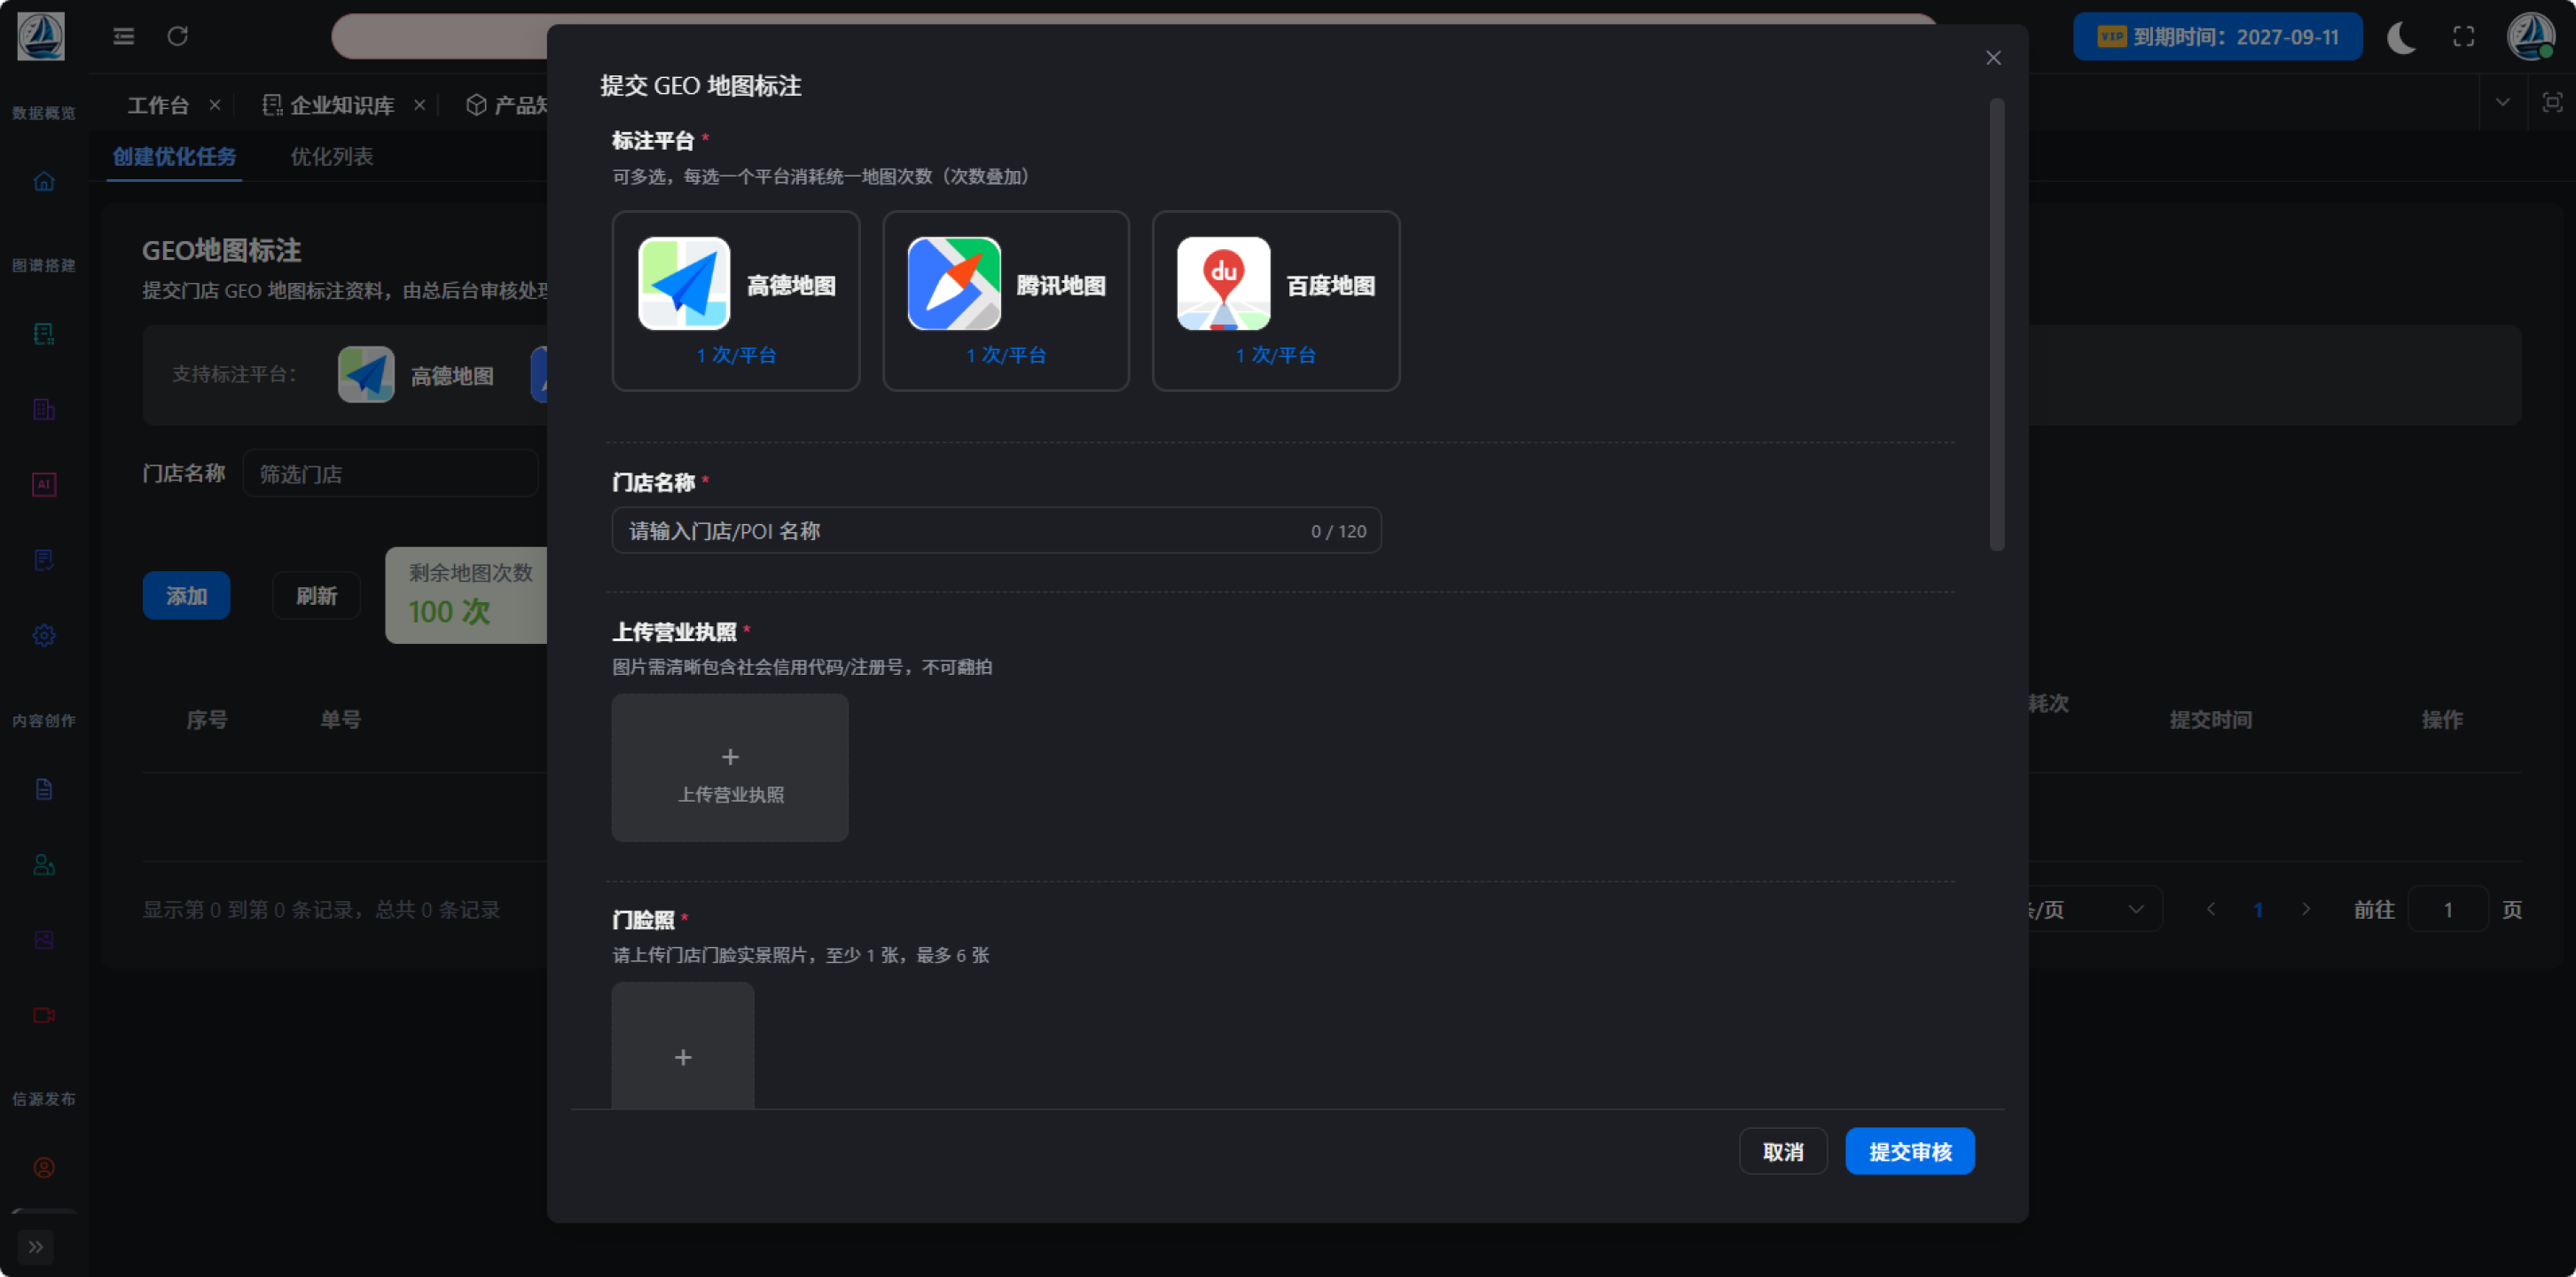Image resolution: width=2576 pixels, height=1277 pixels.
Task: Open the settings gear icon in sidebar
Action: coord(44,636)
